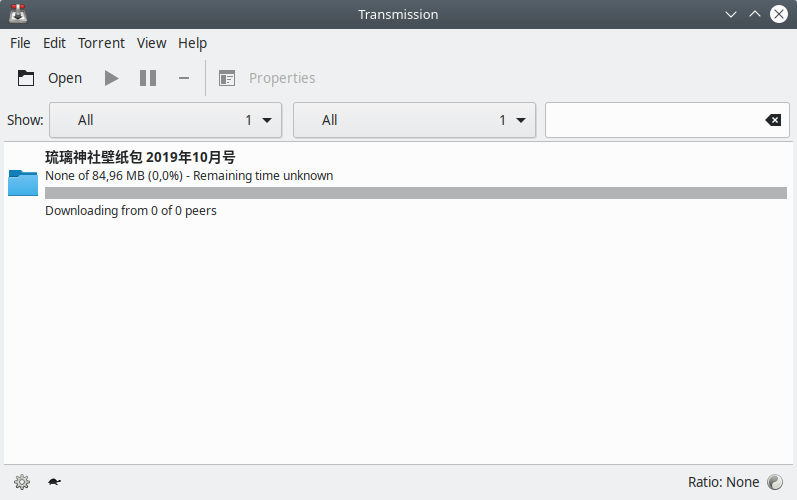Open the gear options menu in status bar
The image size is (797, 500).
[x=22, y=482]
